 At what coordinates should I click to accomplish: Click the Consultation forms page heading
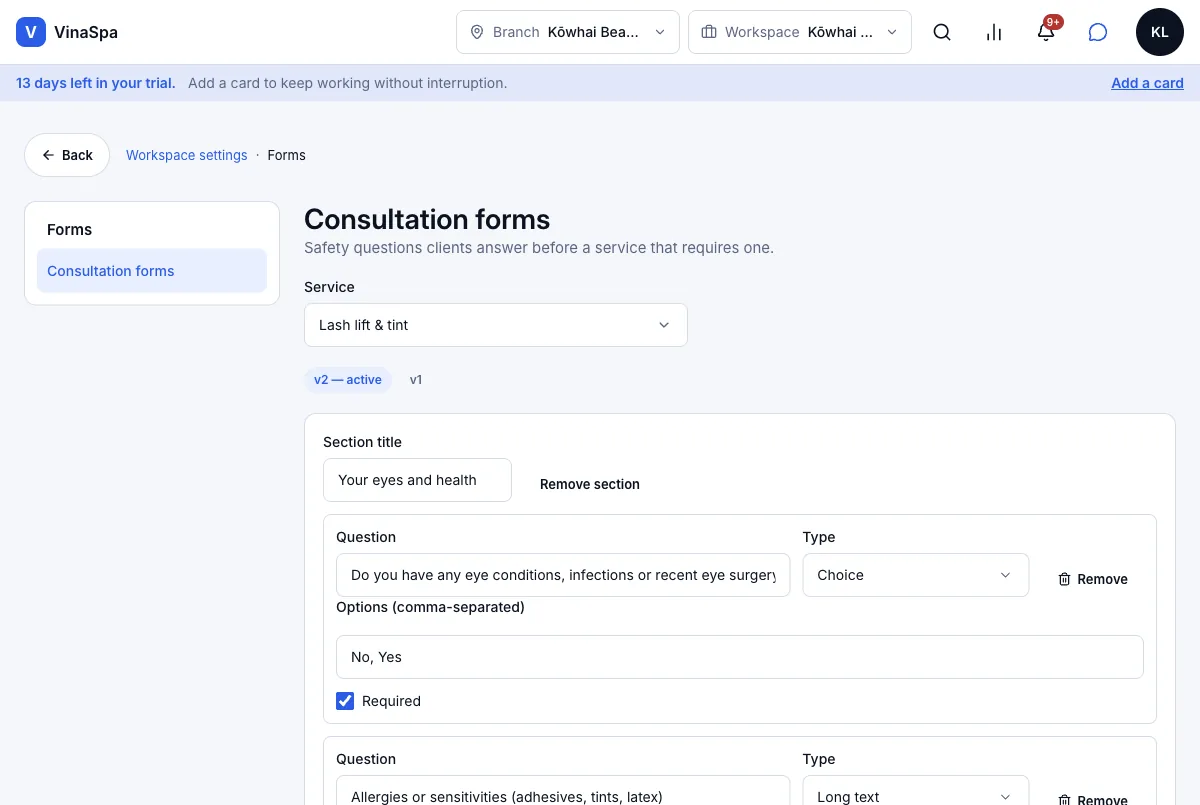[427, 219]
